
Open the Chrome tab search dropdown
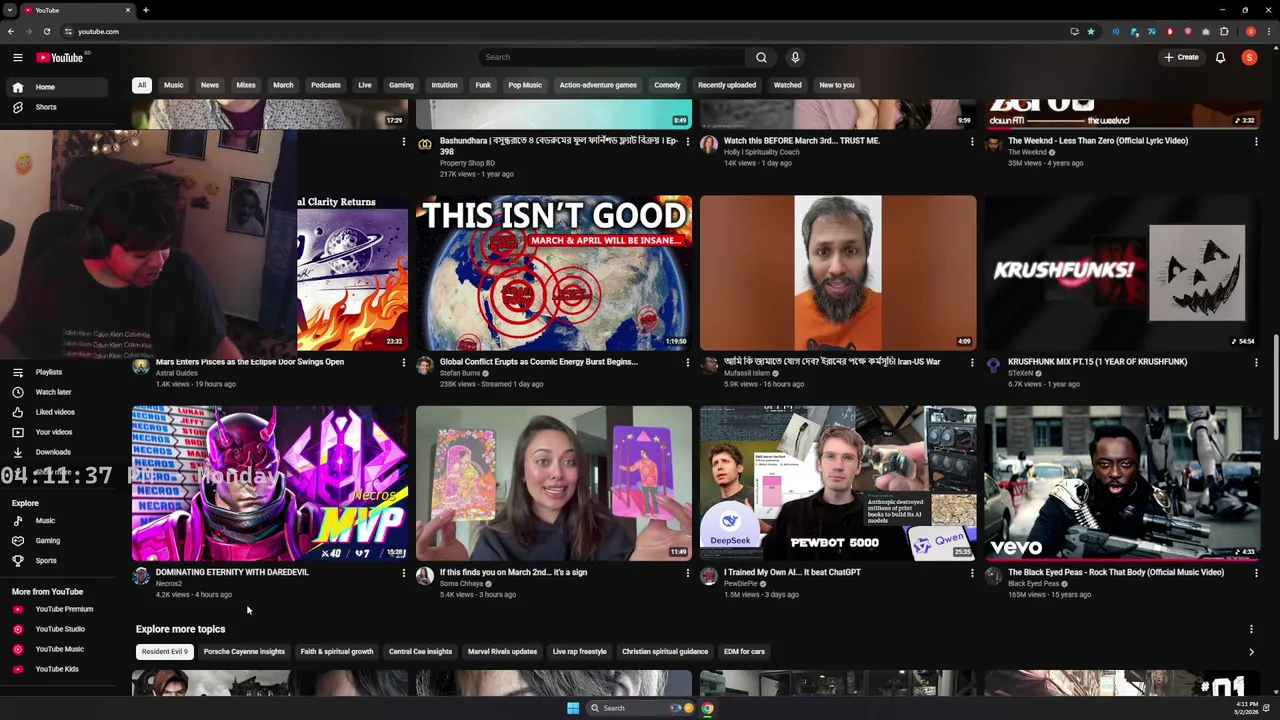click(10, 10)
